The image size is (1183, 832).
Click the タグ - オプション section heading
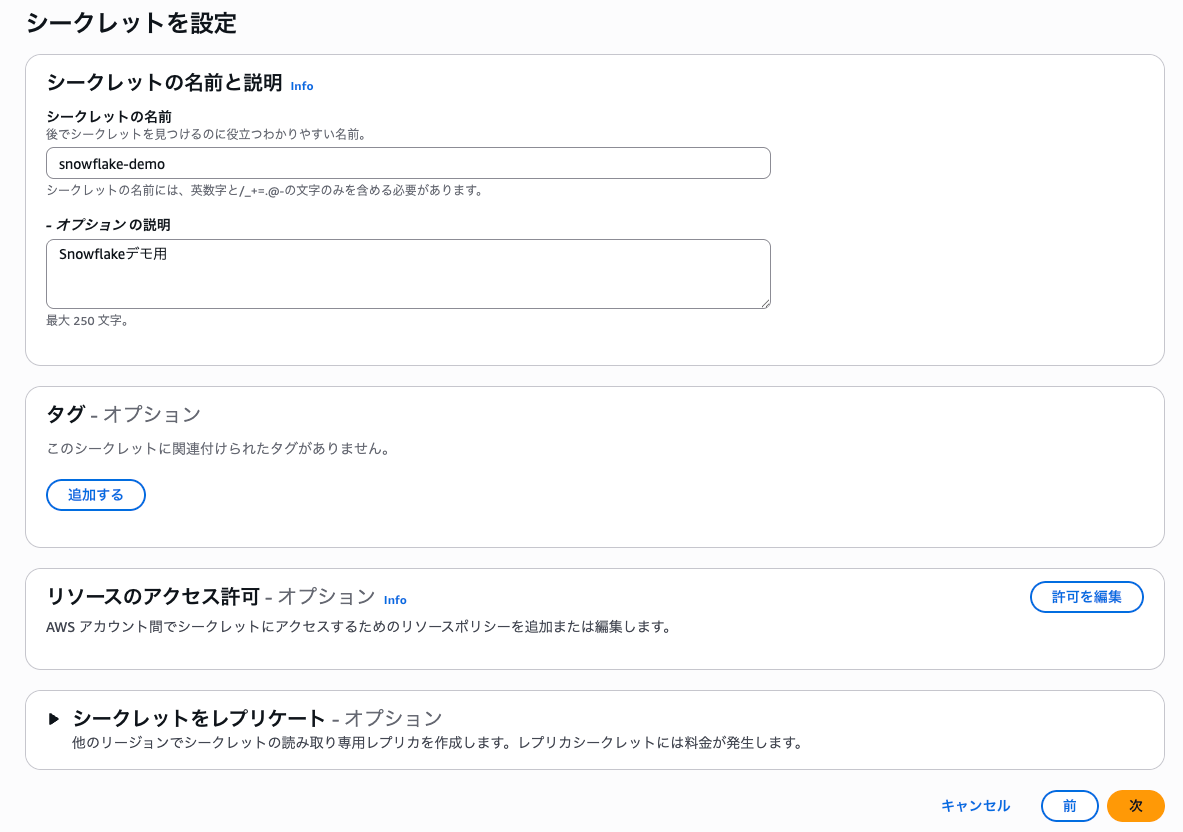pos(124,414)
